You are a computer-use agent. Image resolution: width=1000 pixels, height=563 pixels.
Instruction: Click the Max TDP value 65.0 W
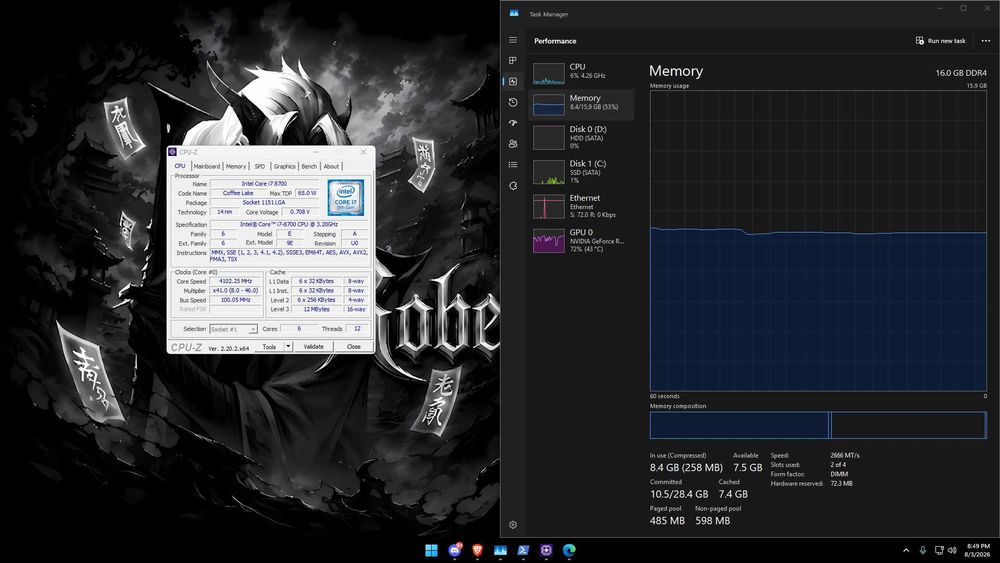pyautogui.click(x=307, y=193)
